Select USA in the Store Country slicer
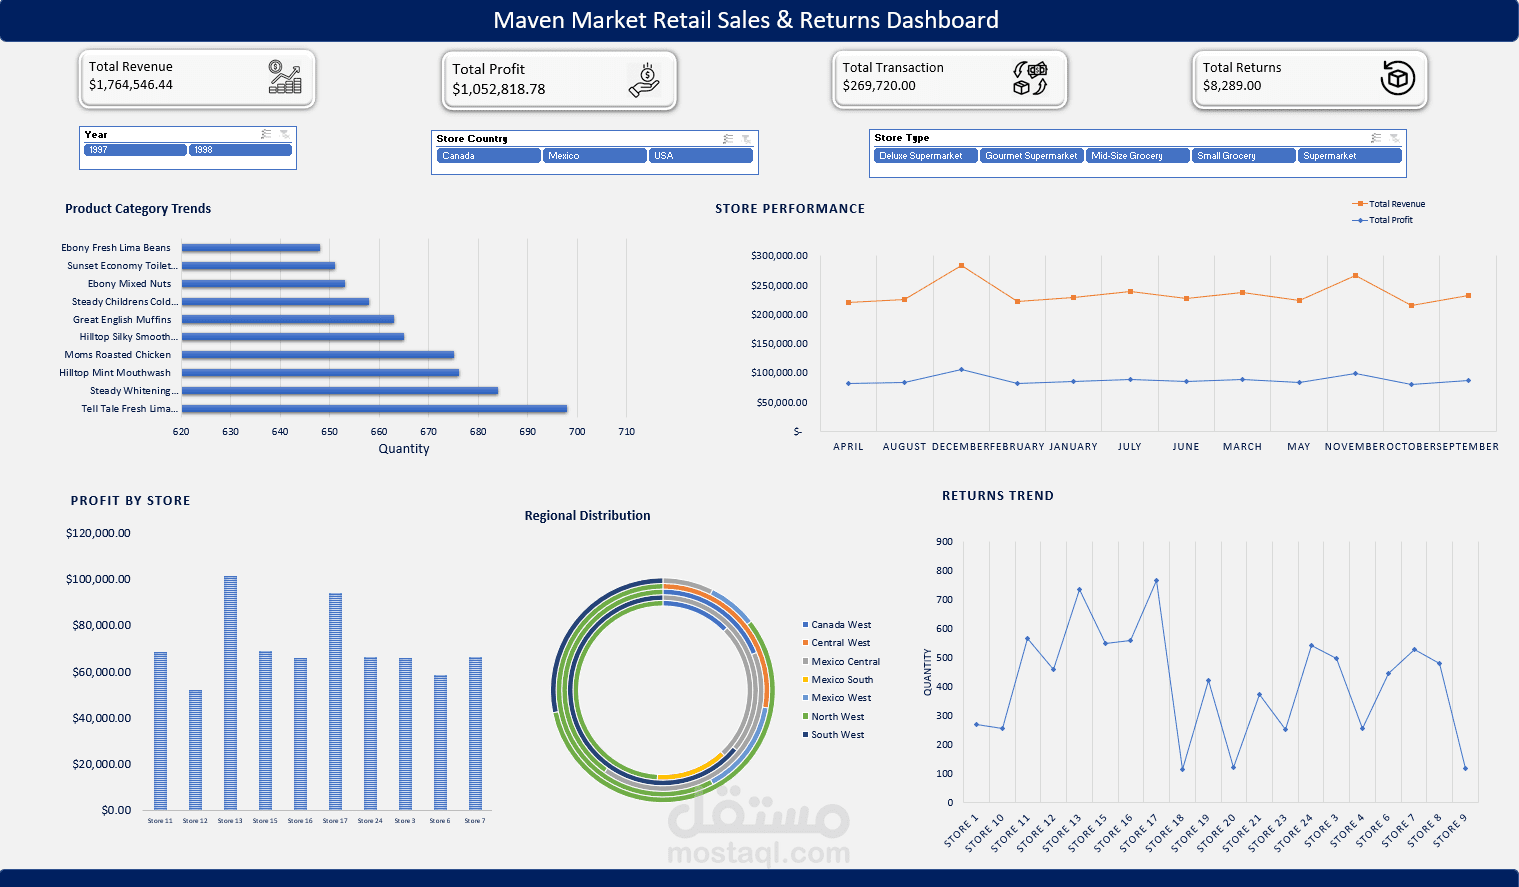Screen dimensions: 1519x887 click(x=701, y=156)
